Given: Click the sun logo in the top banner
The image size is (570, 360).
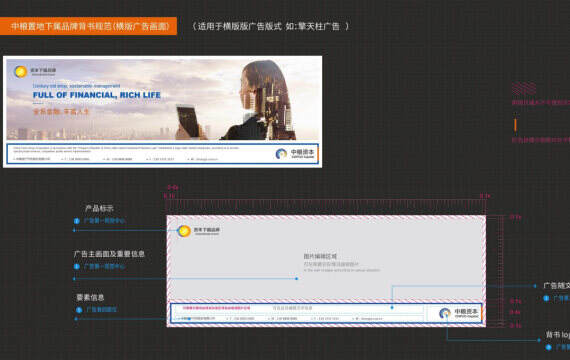Looking at the screenshot, I should [20, 72].
